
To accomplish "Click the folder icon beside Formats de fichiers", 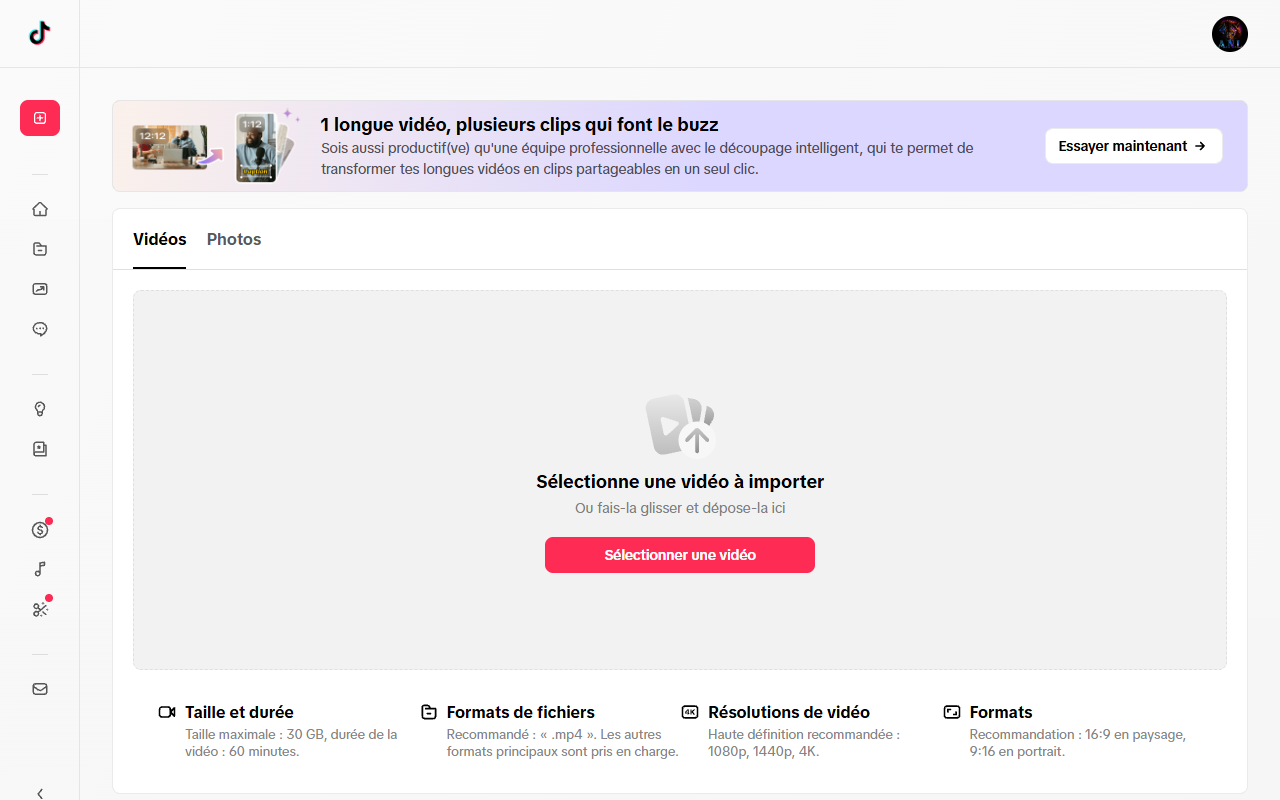I will (x=429, y=712).
